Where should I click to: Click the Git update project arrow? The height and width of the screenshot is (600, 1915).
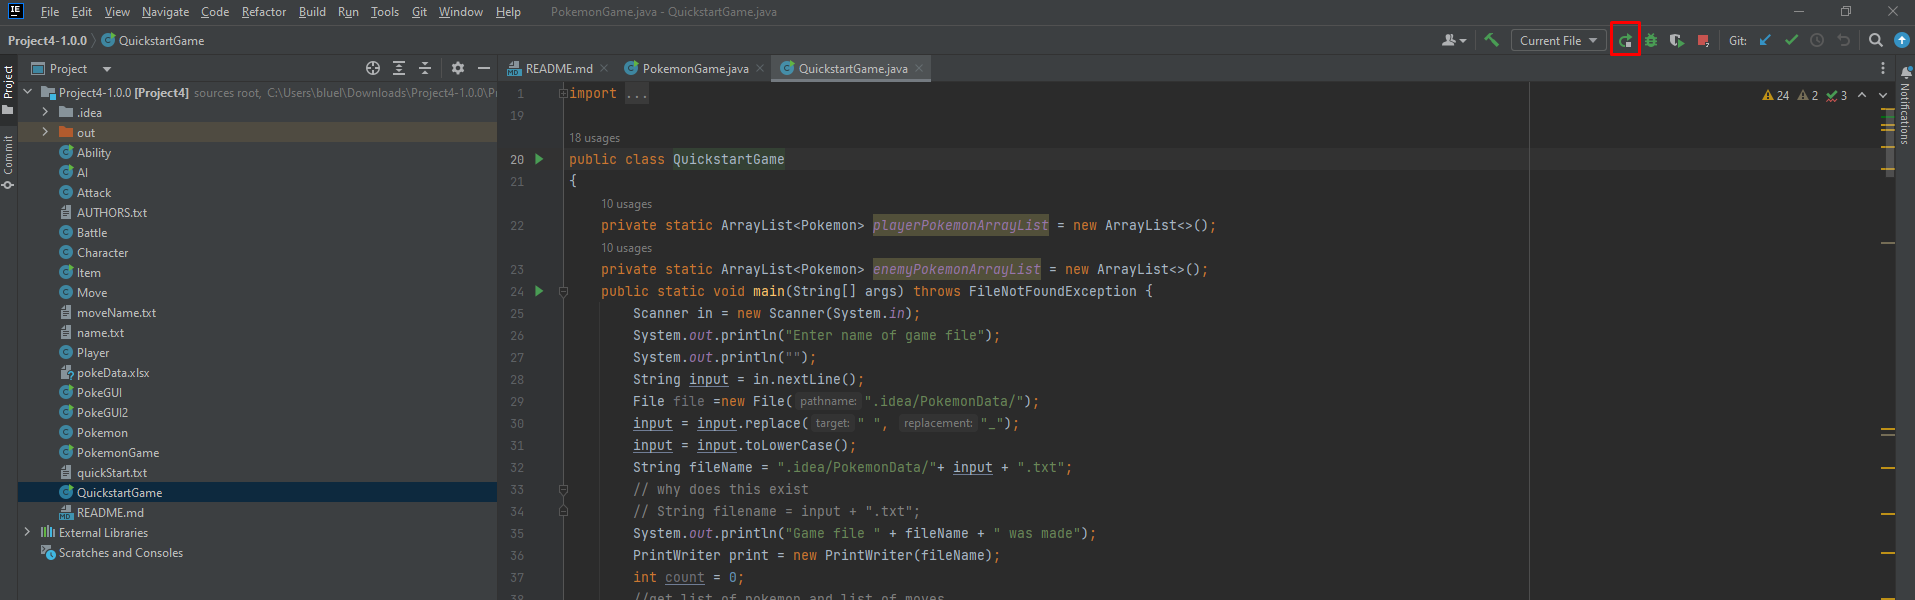point(1765,41)
